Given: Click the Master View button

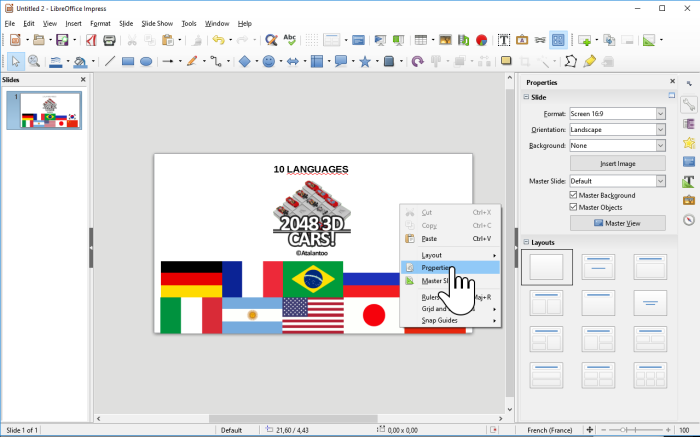Looking at the screenshot, I should click(617, 223).
